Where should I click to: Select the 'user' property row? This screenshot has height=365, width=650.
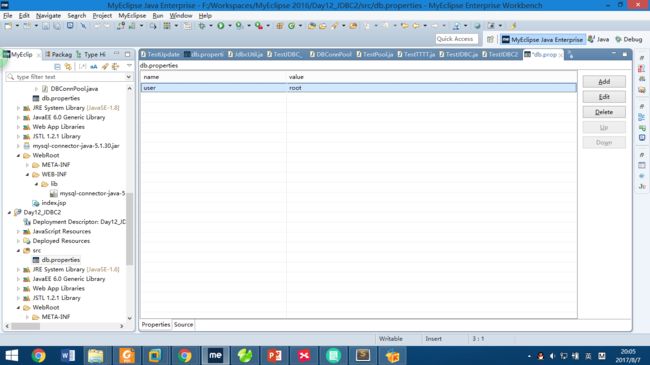[x=359, y=88]
